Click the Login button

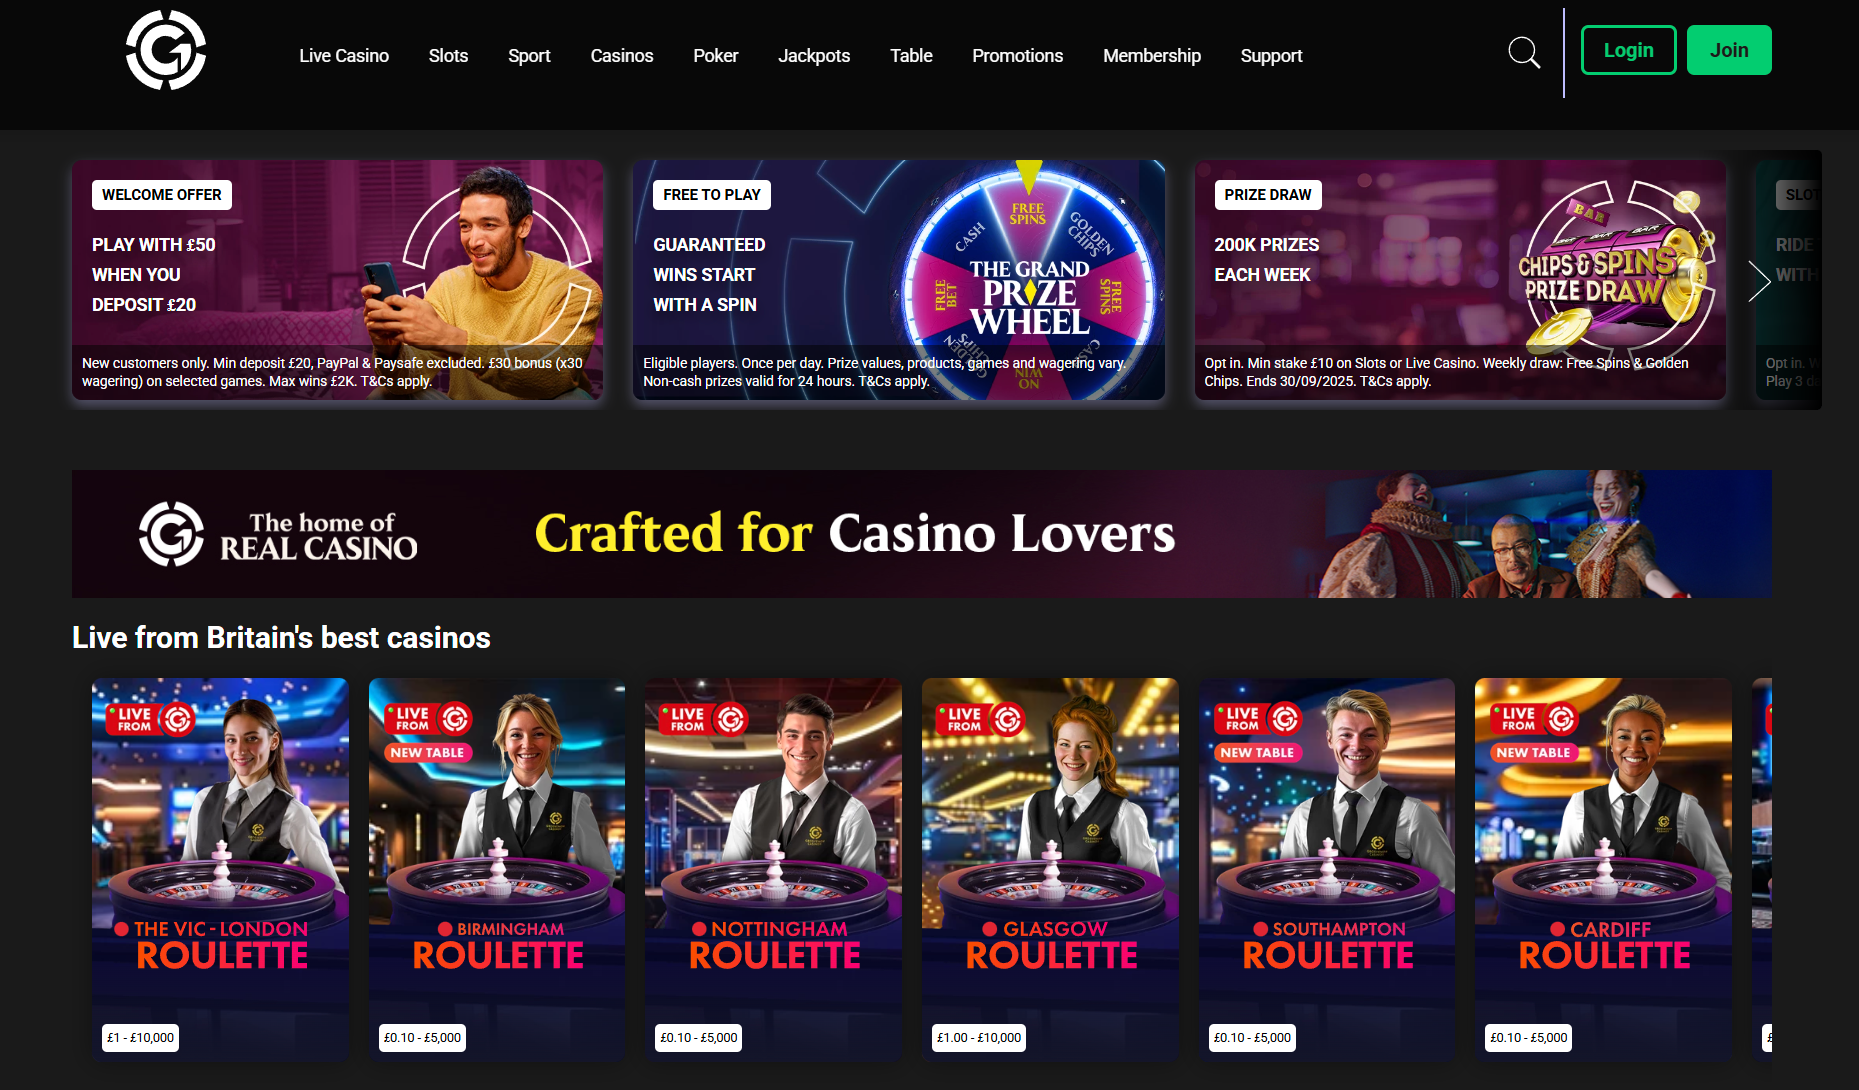click(1629, 50)
